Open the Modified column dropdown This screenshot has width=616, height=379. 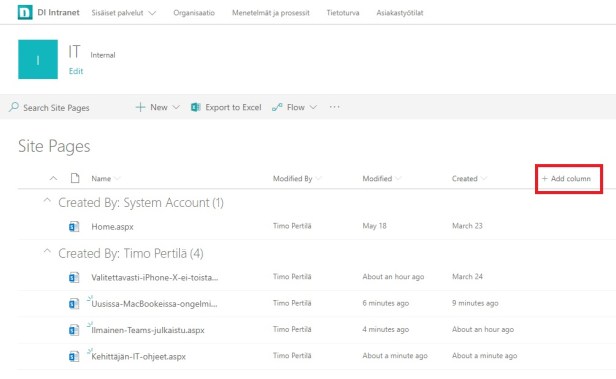(398, 179)
